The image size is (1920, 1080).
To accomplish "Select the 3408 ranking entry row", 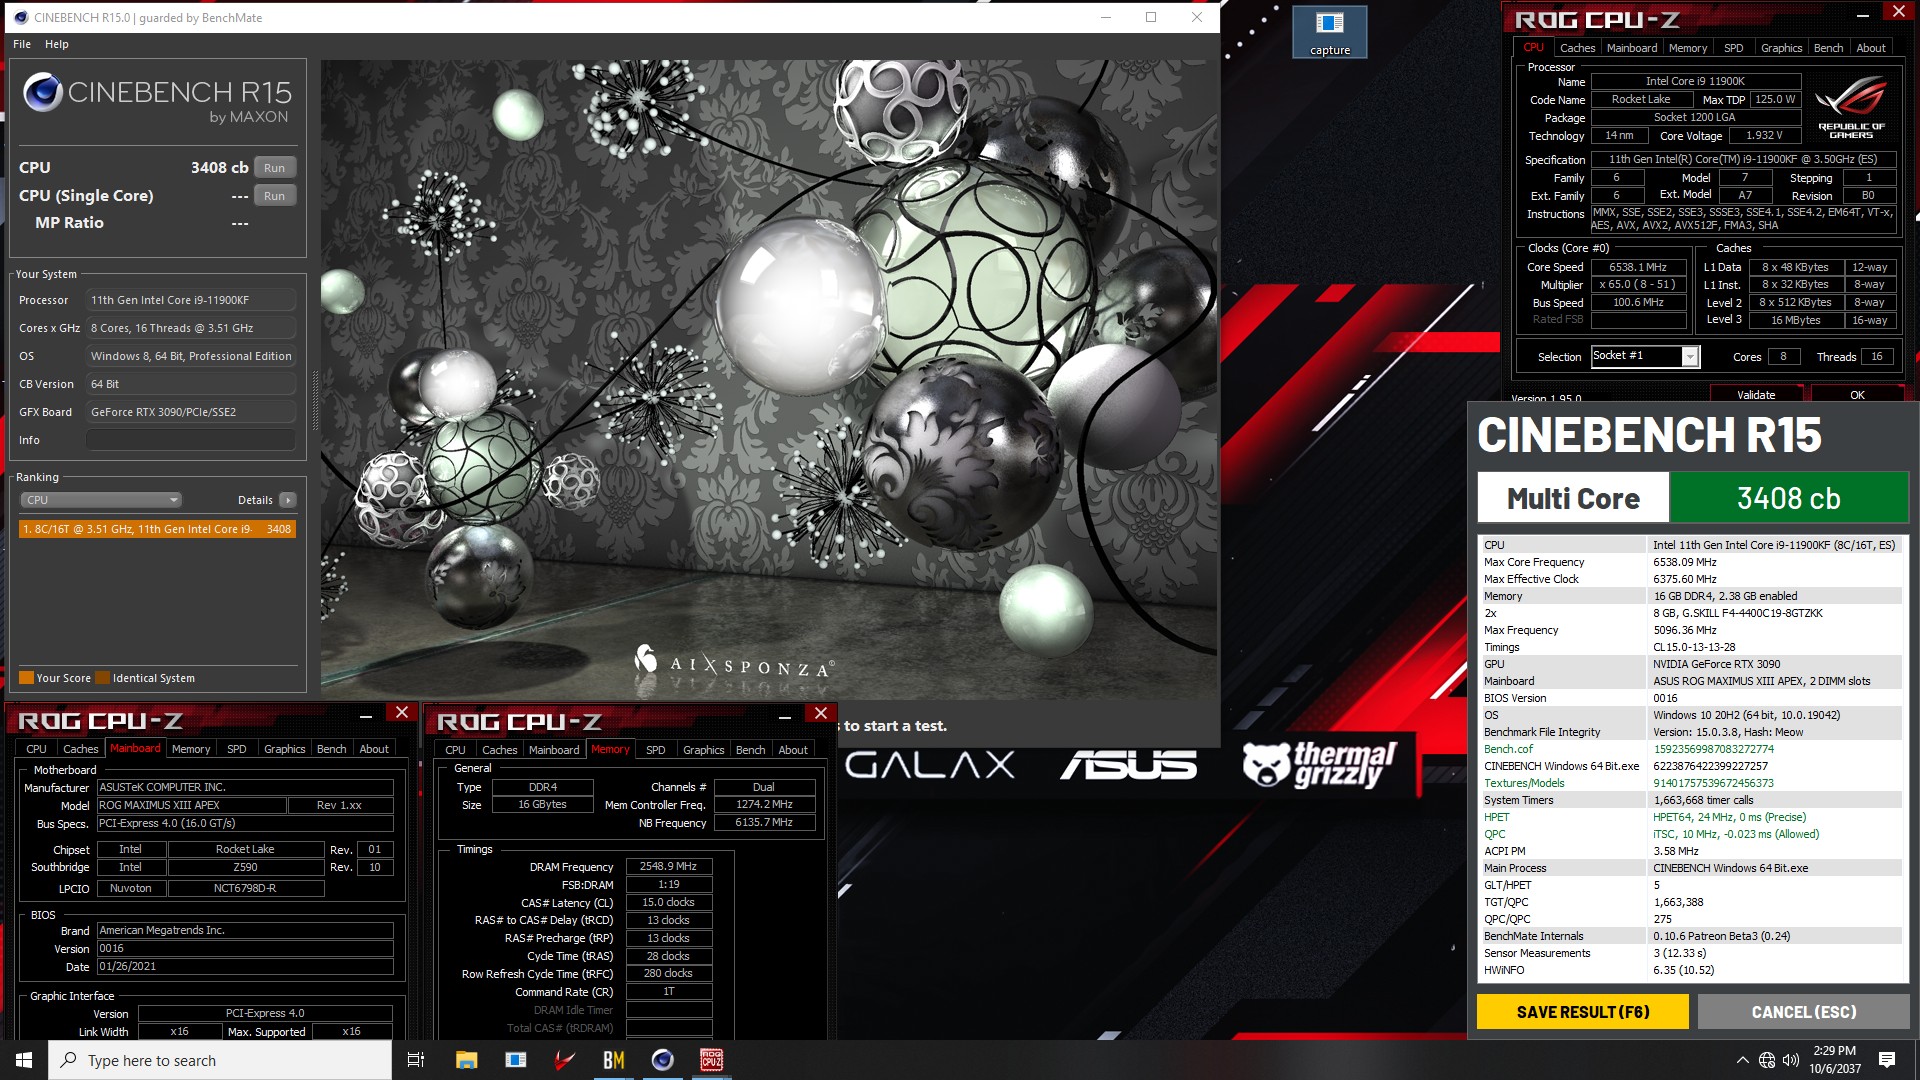I will point(157,529).
